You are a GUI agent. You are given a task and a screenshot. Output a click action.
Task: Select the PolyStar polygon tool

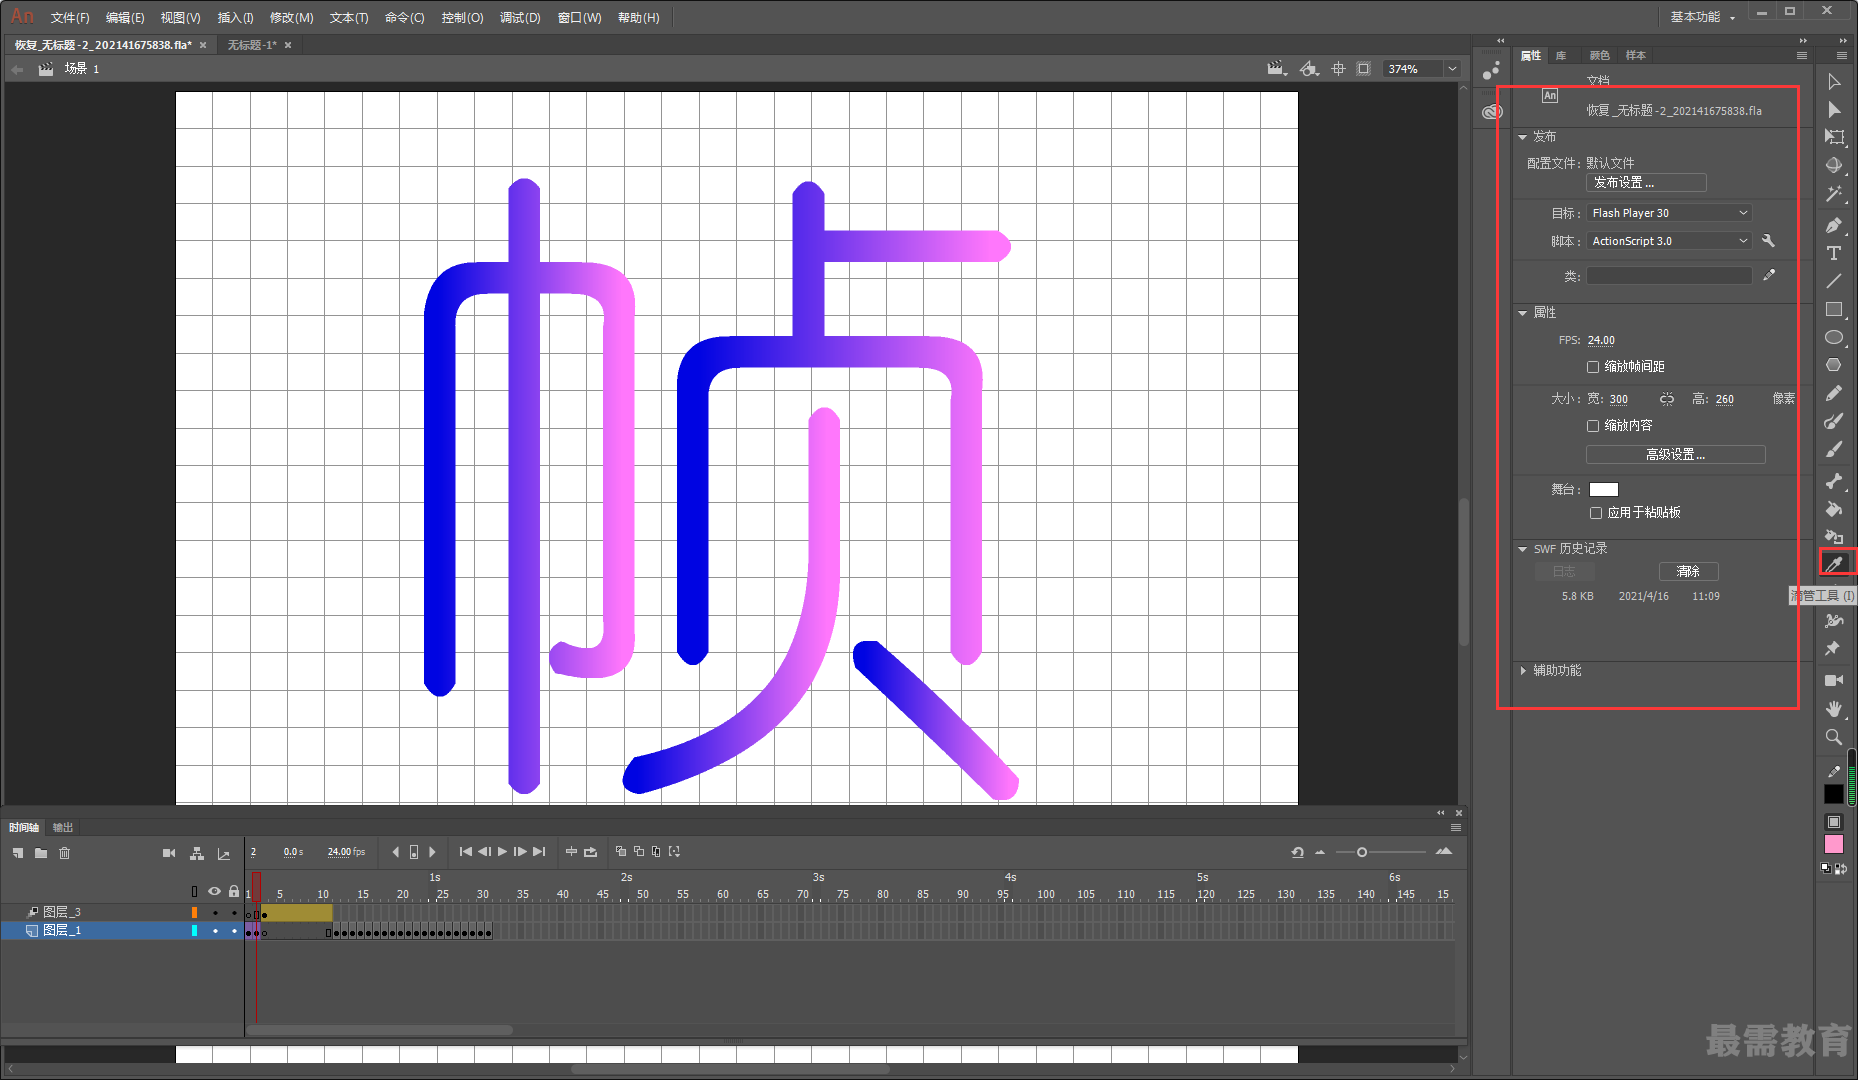[x=1833, y=365]
